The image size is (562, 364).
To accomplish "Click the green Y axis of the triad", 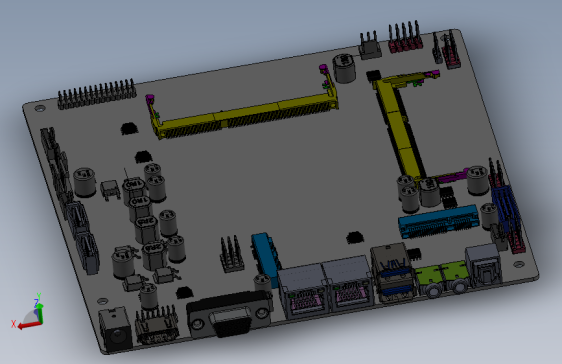I will pyautogui.click(x=40, y=312).
